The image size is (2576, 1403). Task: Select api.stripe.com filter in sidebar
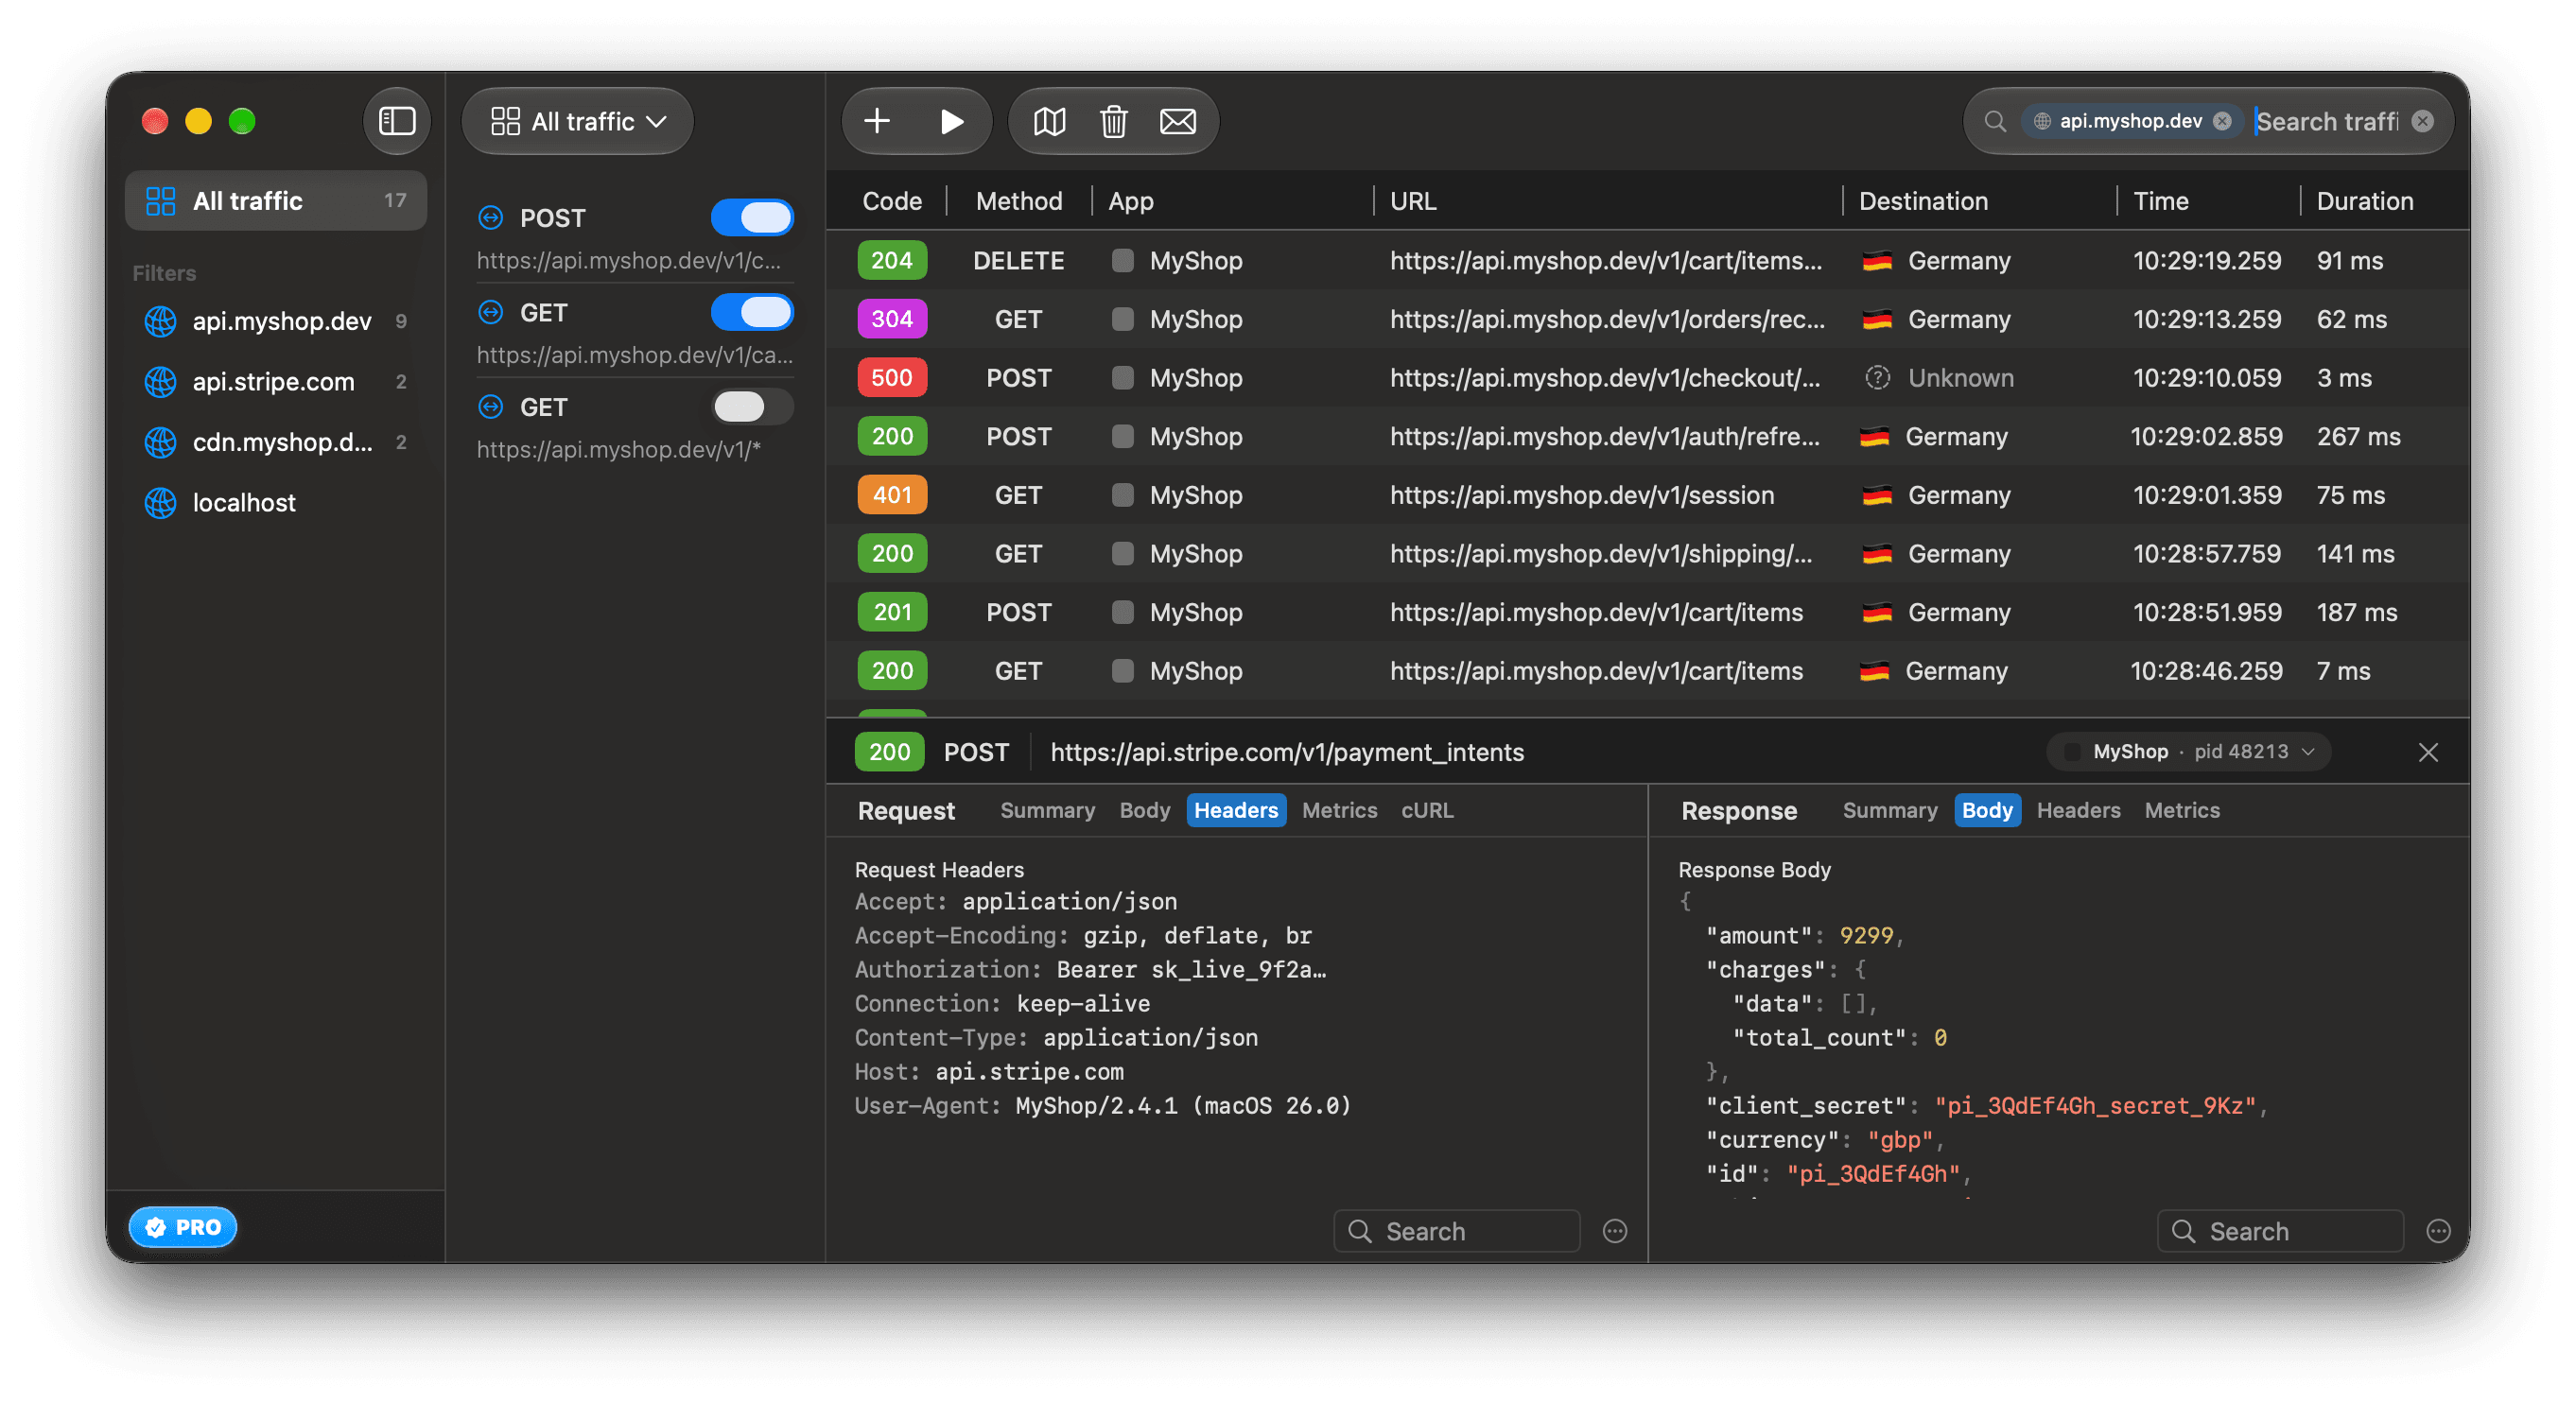coord(276,382)
